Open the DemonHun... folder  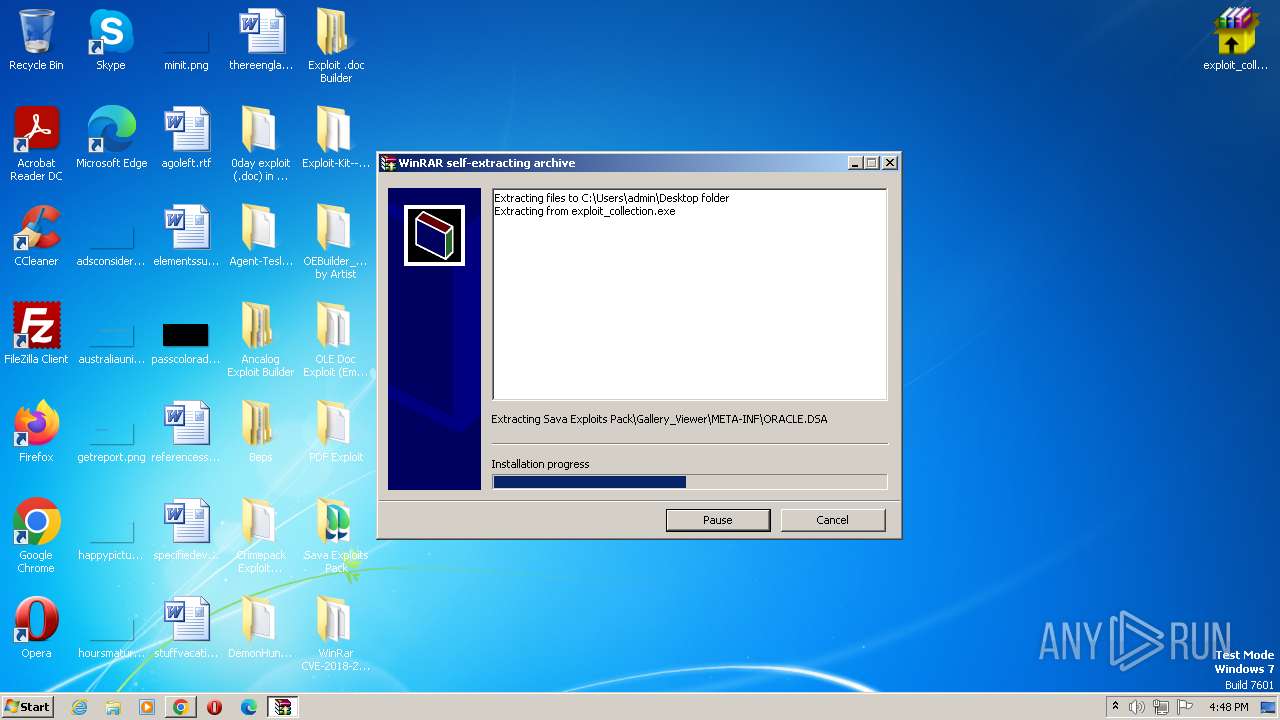(x=260, y=628)
